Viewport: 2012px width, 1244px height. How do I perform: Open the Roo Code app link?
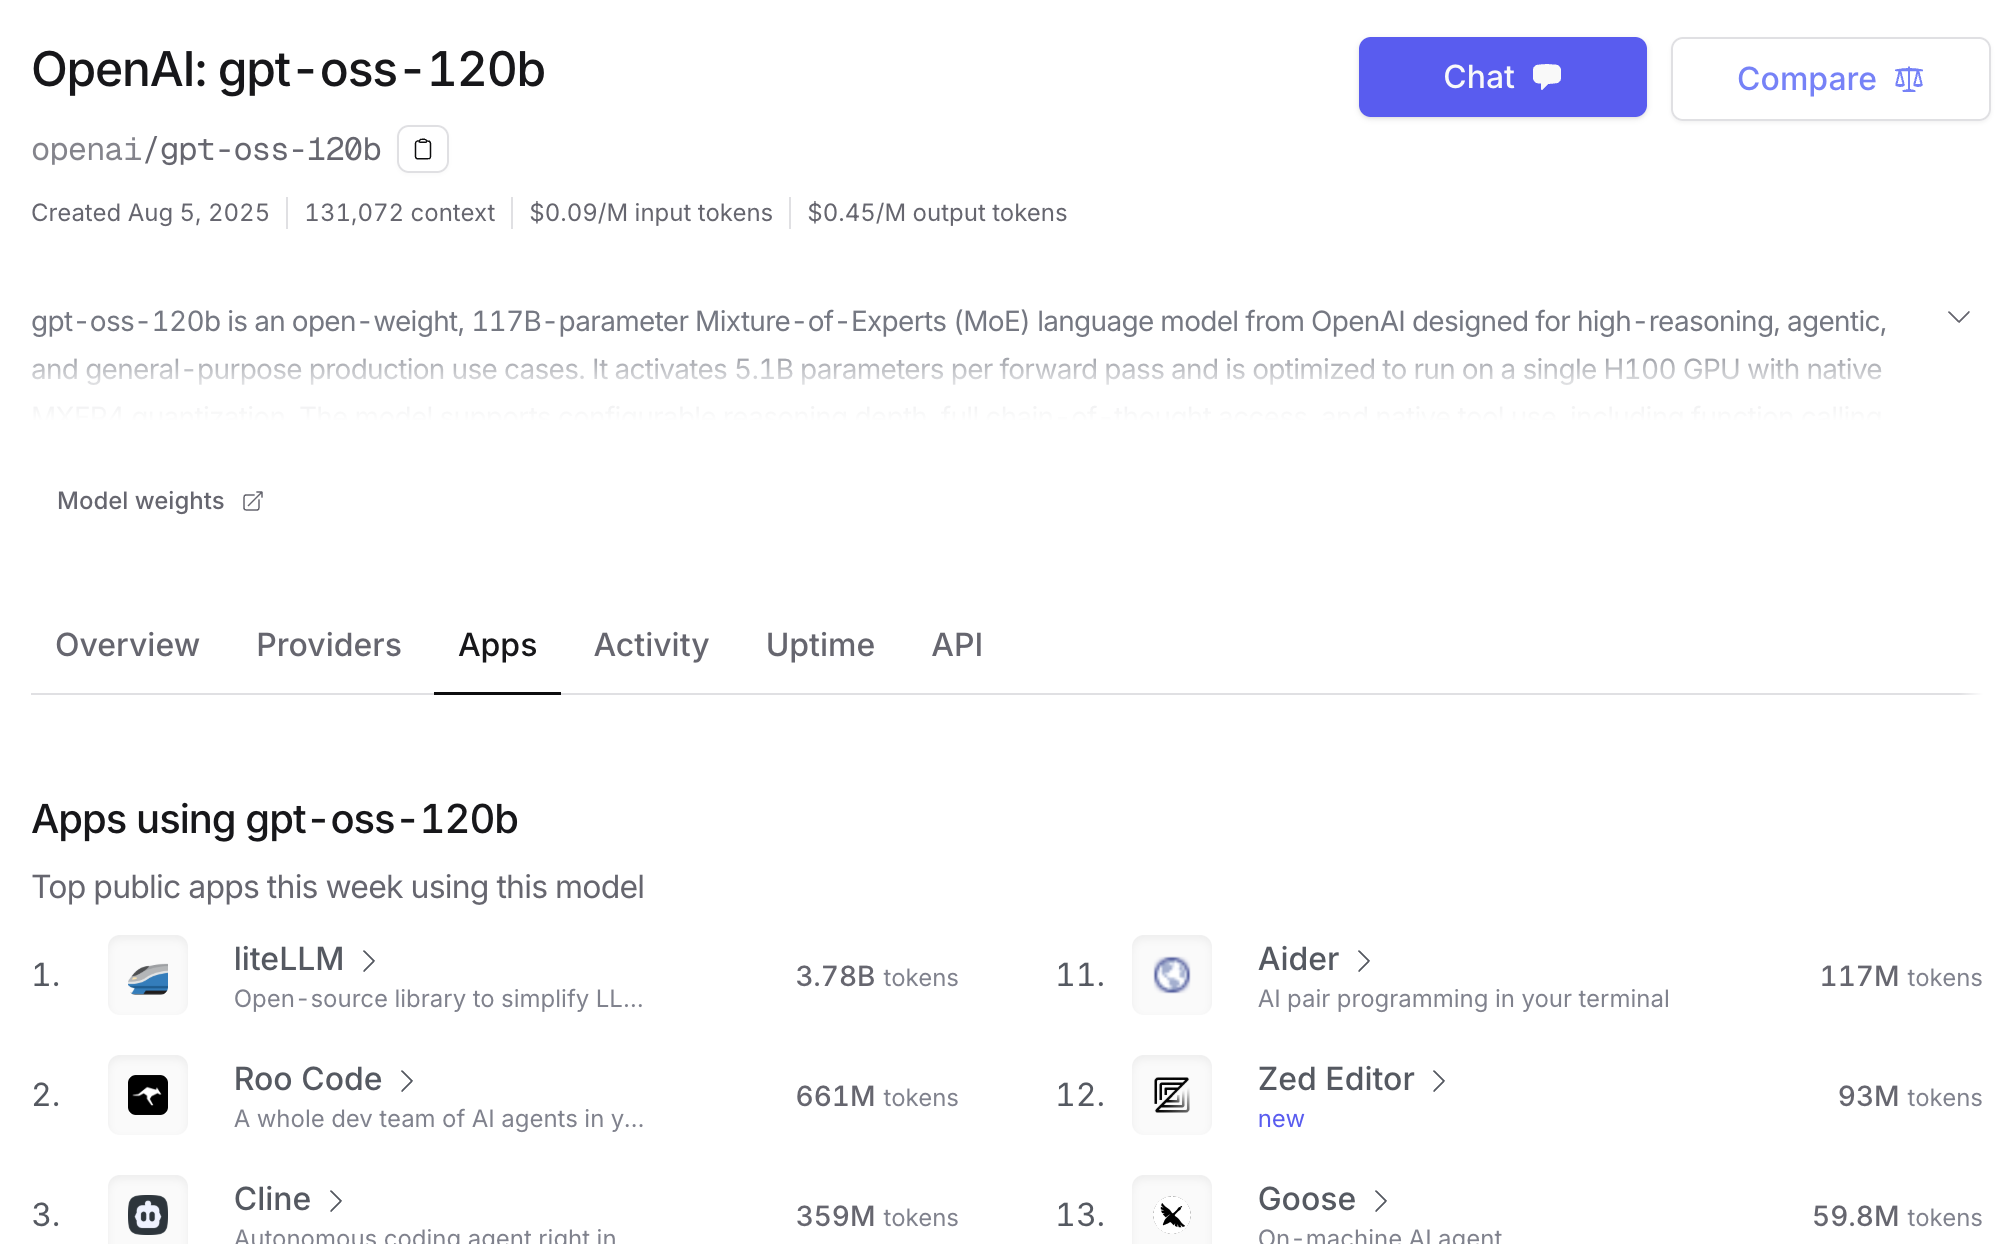point(308,1079)
